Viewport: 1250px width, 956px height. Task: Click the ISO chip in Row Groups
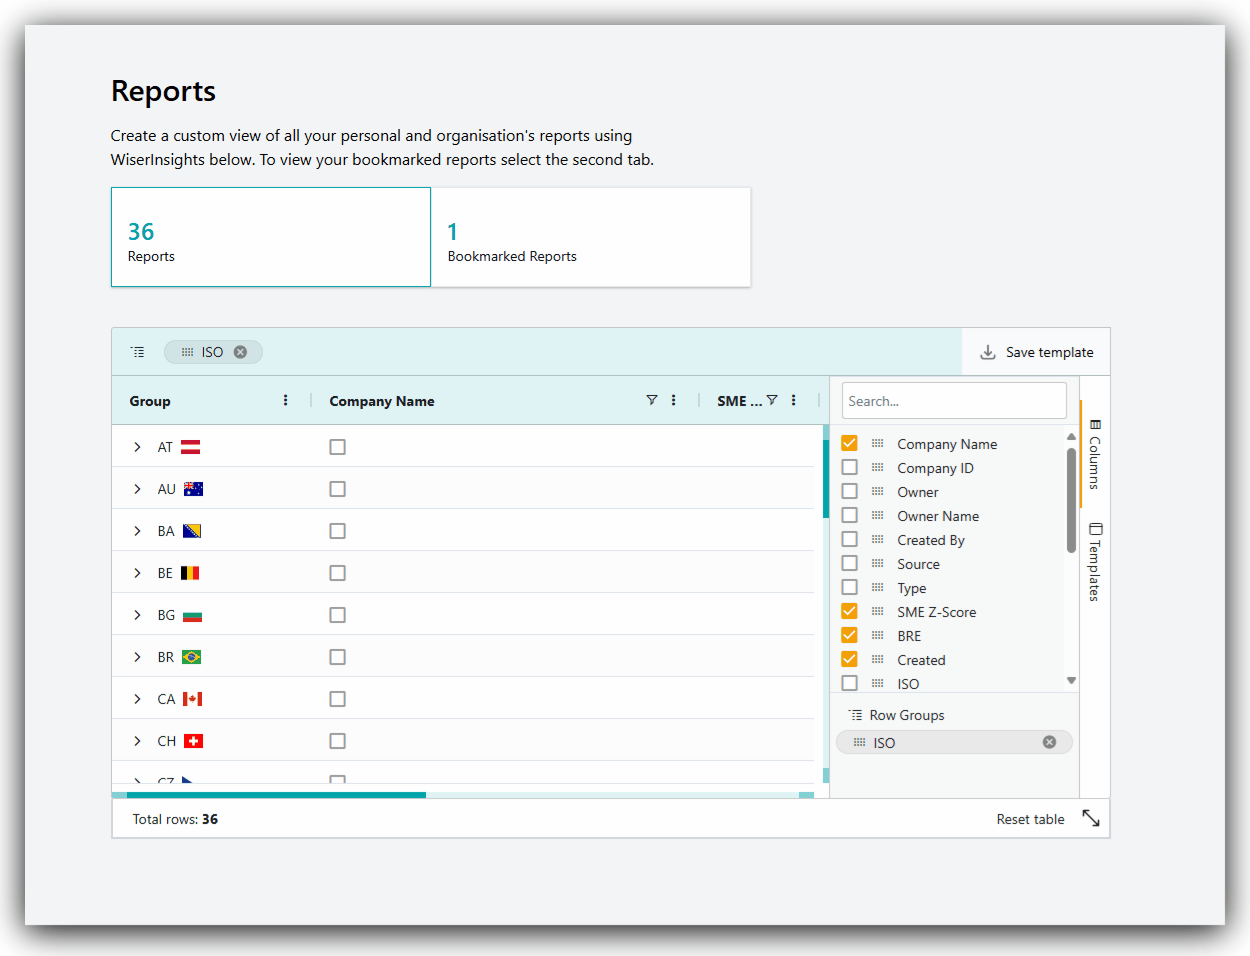(954, 742)
